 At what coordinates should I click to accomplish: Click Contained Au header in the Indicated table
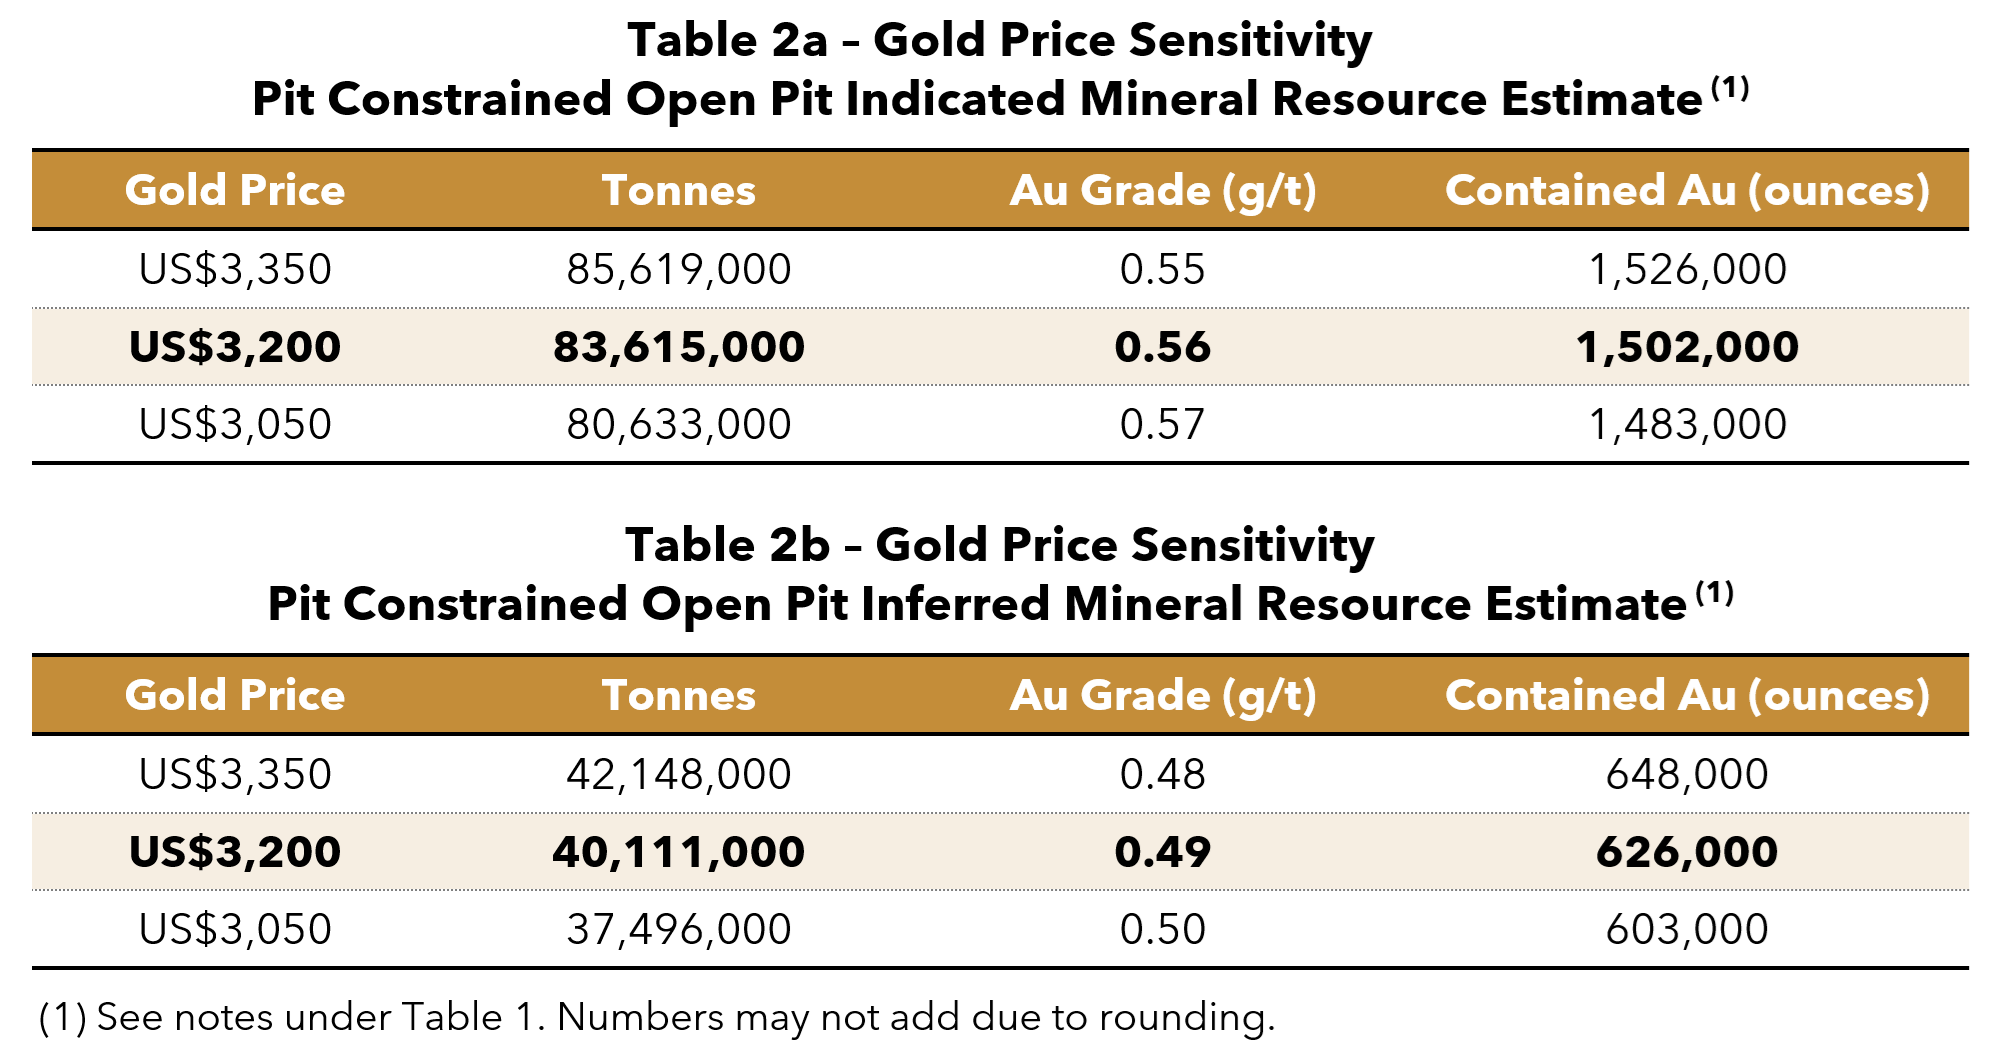pyautogui.click(x=1687, y=191)
